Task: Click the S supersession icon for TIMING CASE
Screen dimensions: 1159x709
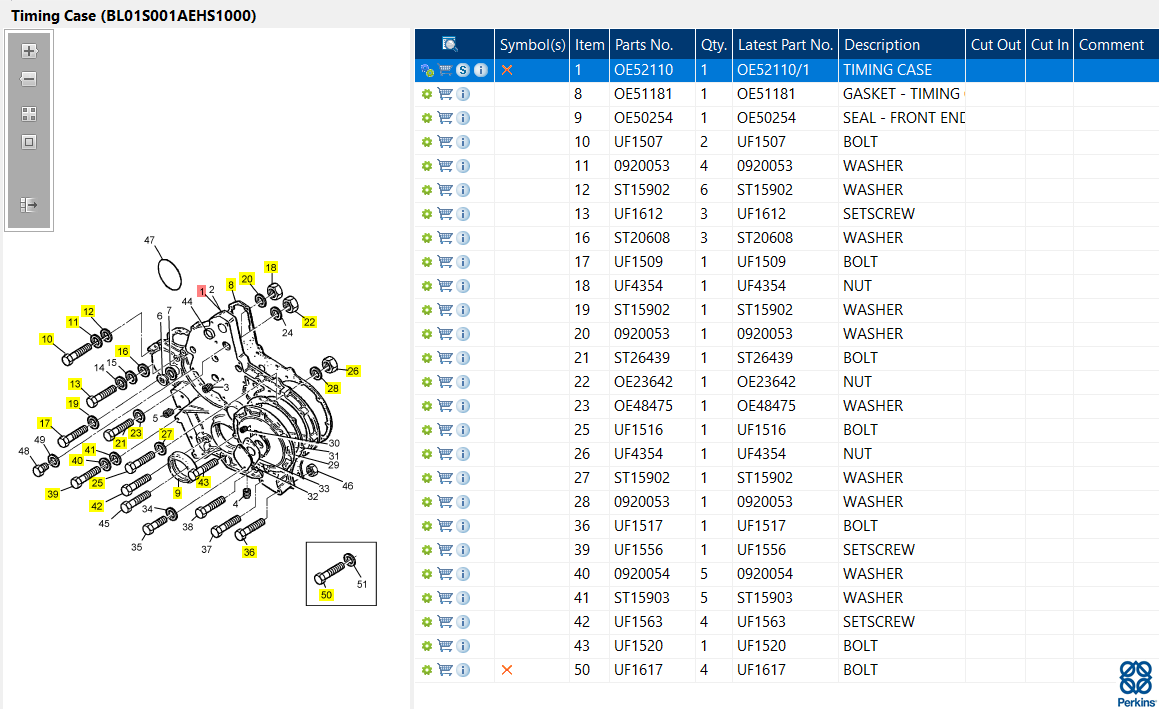Action: (463, 70)
